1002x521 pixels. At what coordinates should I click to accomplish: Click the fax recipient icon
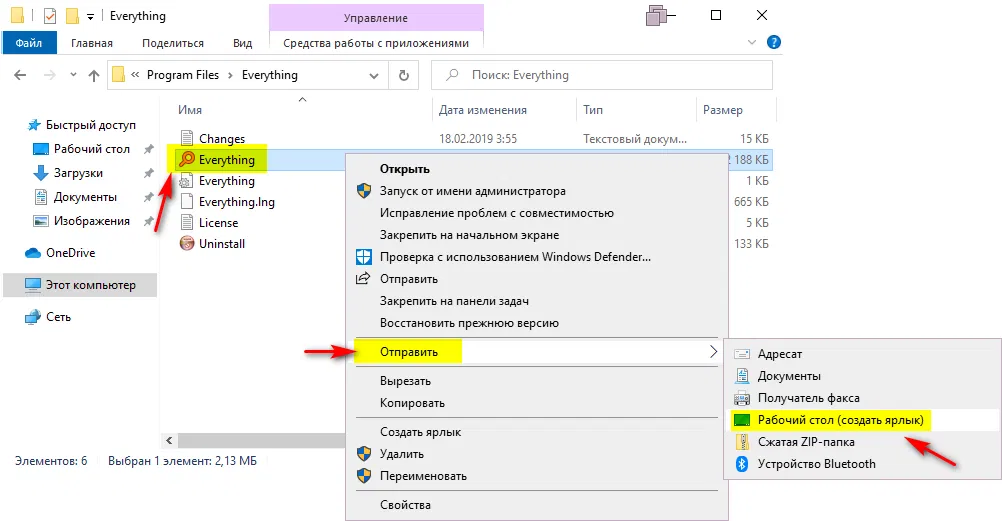tap(742, 398)
